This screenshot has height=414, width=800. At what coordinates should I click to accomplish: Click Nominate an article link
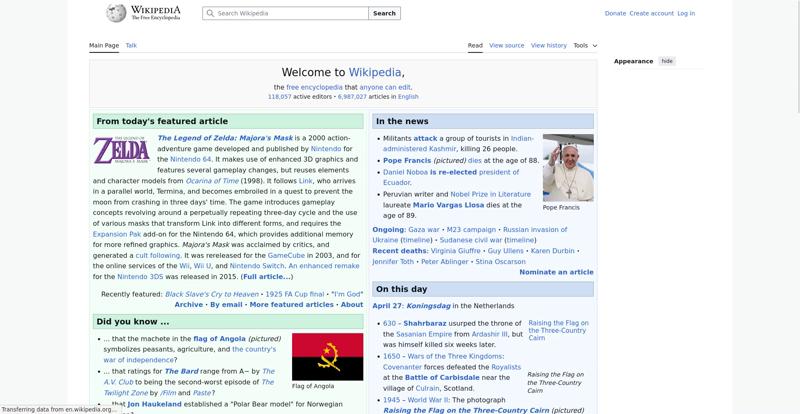coord(556,272)
